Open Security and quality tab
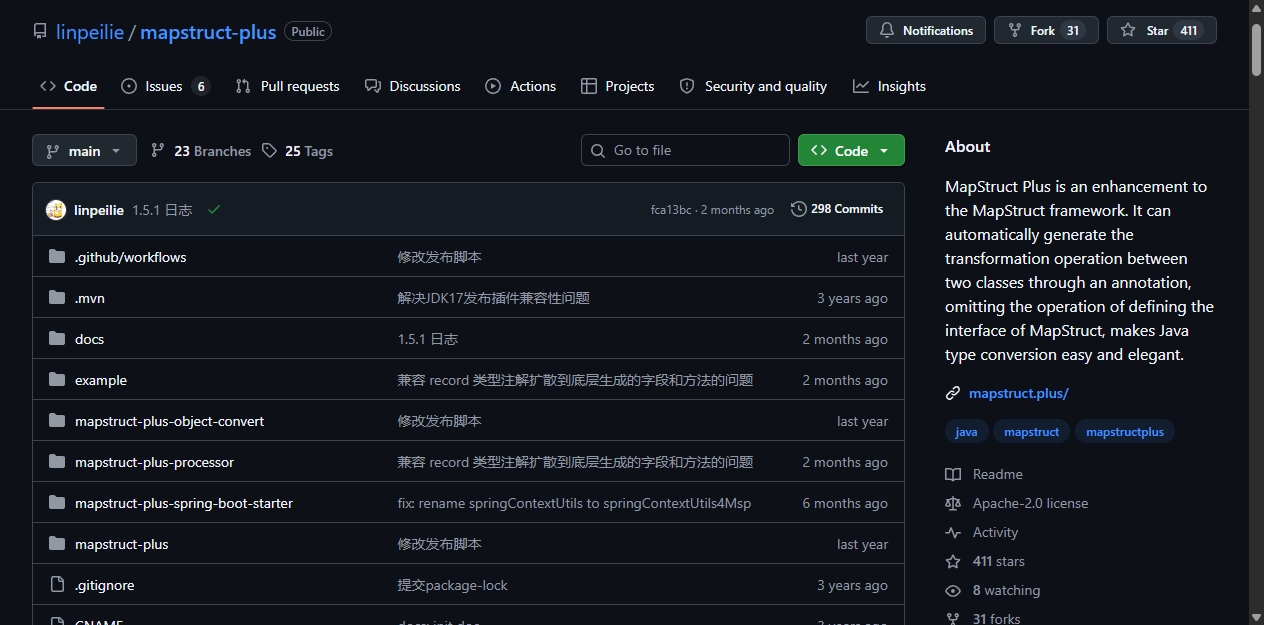The image size is (1264, 625). point(753,86)
